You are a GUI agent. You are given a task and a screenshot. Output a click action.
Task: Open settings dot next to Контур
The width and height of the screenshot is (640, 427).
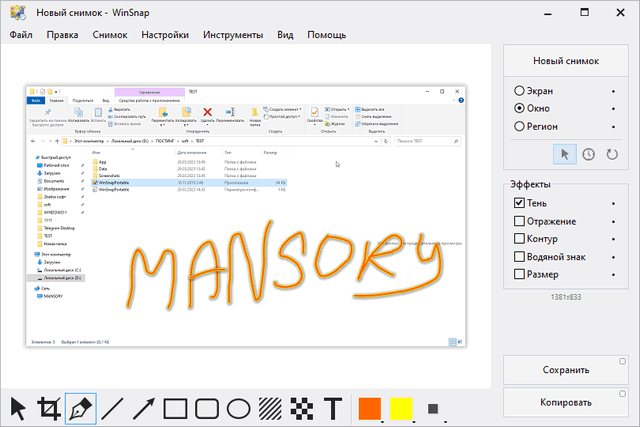coord(612,239)
